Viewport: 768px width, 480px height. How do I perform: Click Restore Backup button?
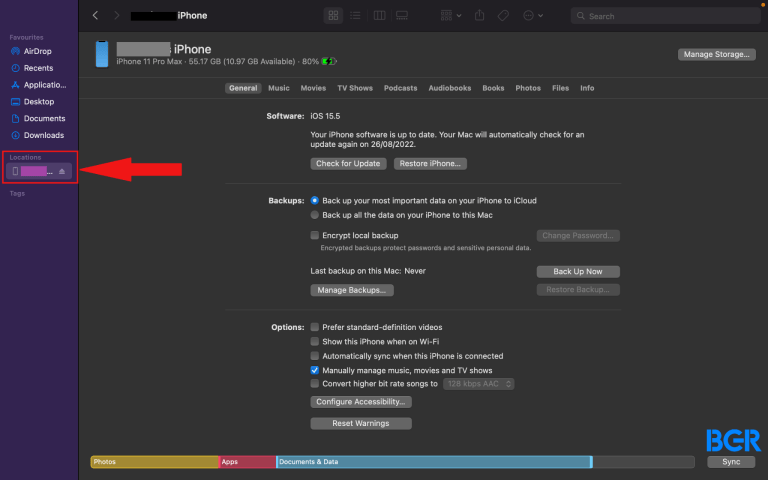tap(578, 289)
